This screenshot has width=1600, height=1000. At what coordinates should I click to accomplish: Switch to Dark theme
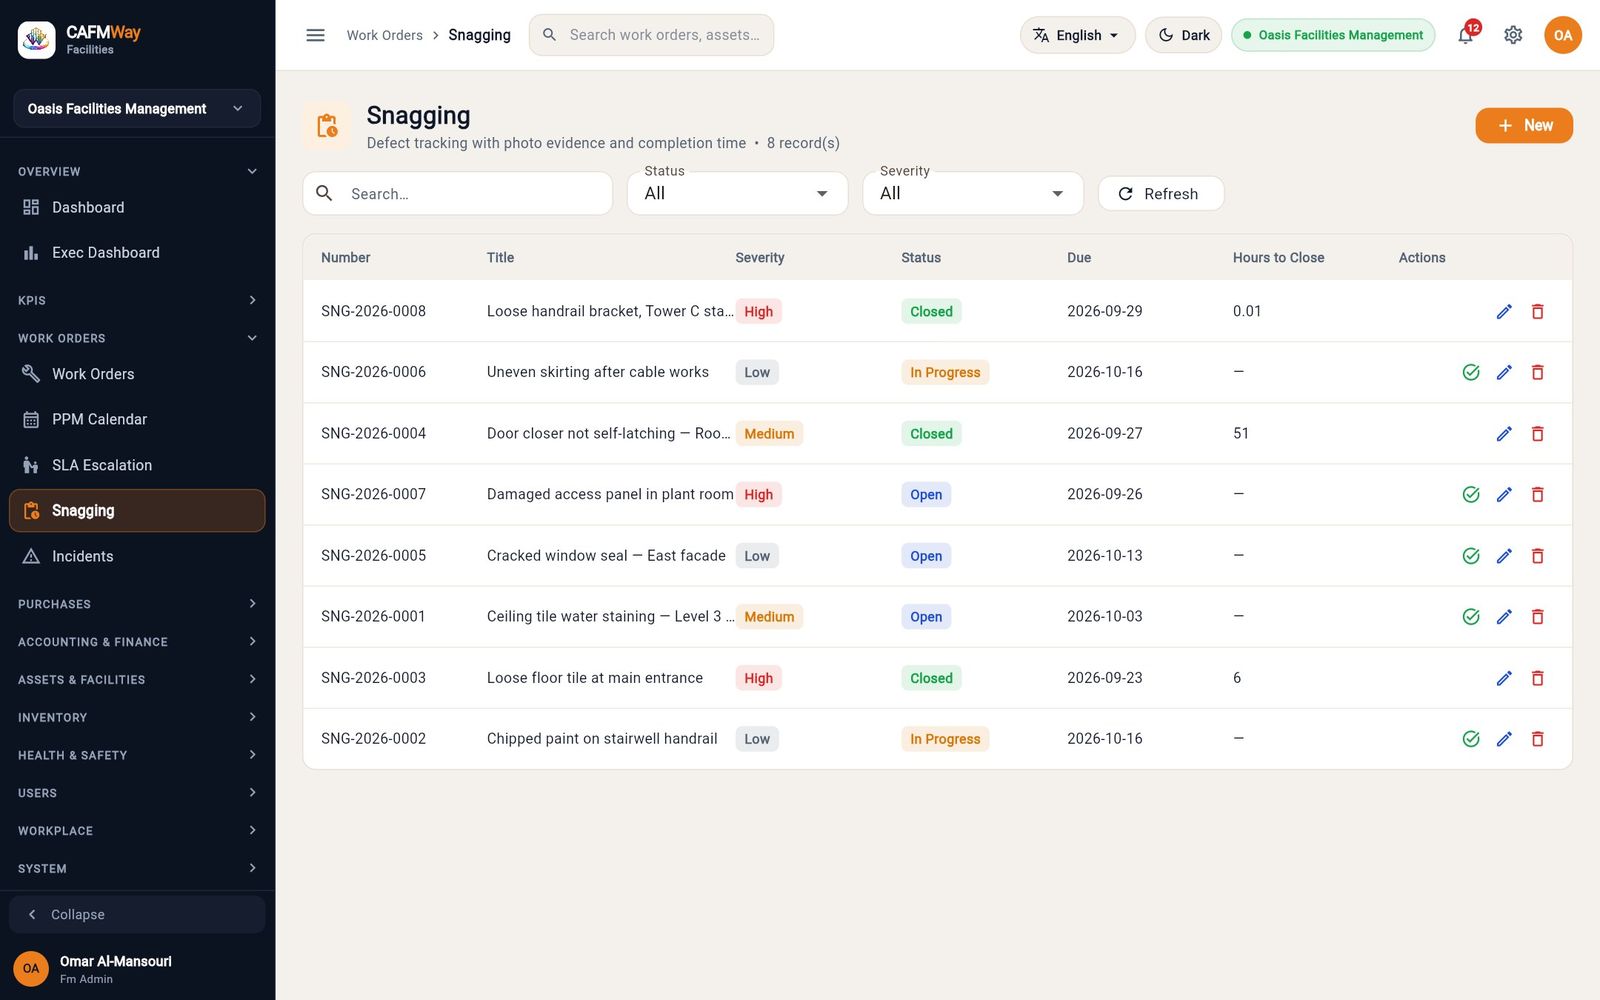1183,35
